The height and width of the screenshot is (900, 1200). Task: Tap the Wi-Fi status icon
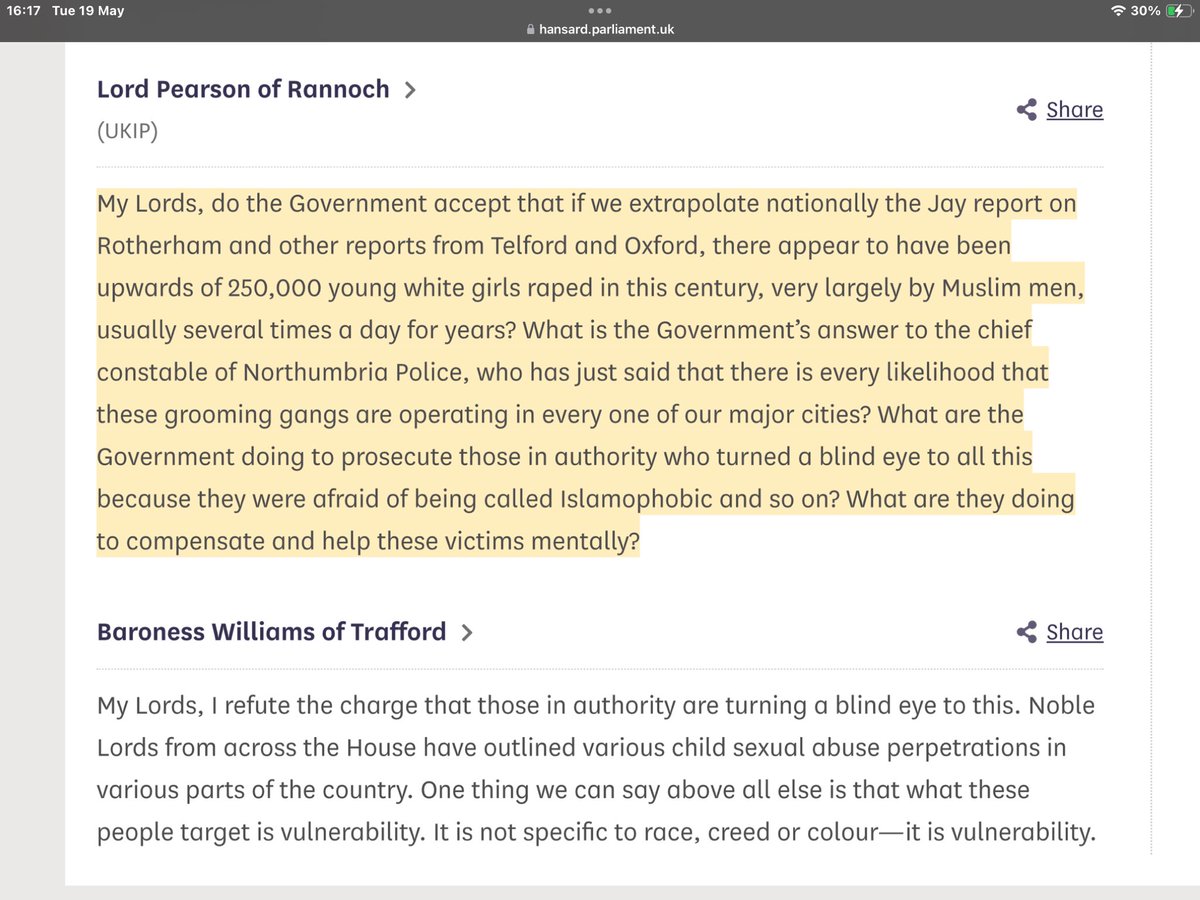tap(1117, 11)
